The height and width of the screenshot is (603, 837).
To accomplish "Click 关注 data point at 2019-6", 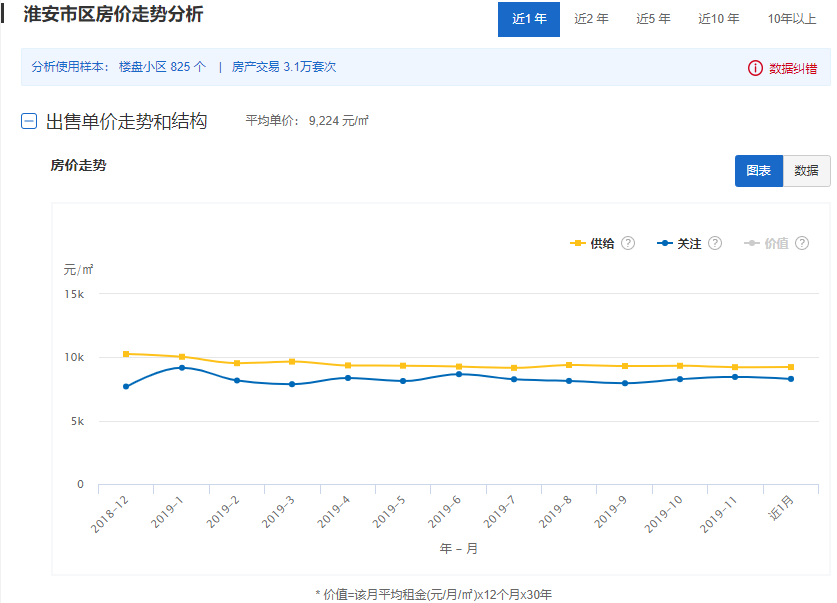I will (458, 374).
